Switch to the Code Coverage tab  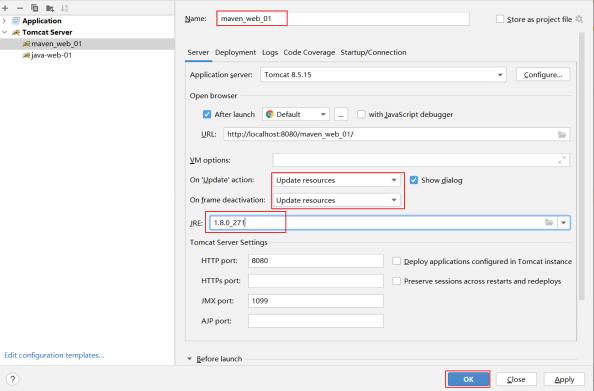click(x=309, y=53)
